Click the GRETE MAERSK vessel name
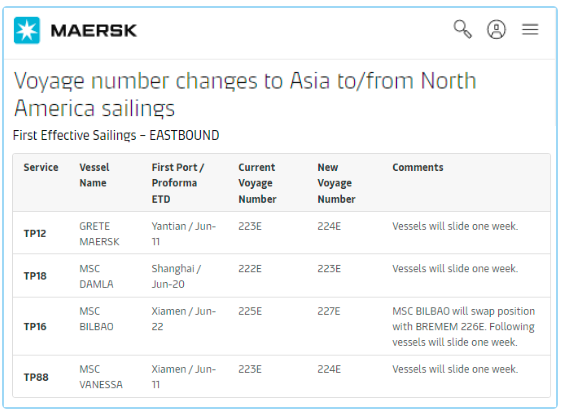The height and width of the screenshot is (414, 569). click(99, 234)
